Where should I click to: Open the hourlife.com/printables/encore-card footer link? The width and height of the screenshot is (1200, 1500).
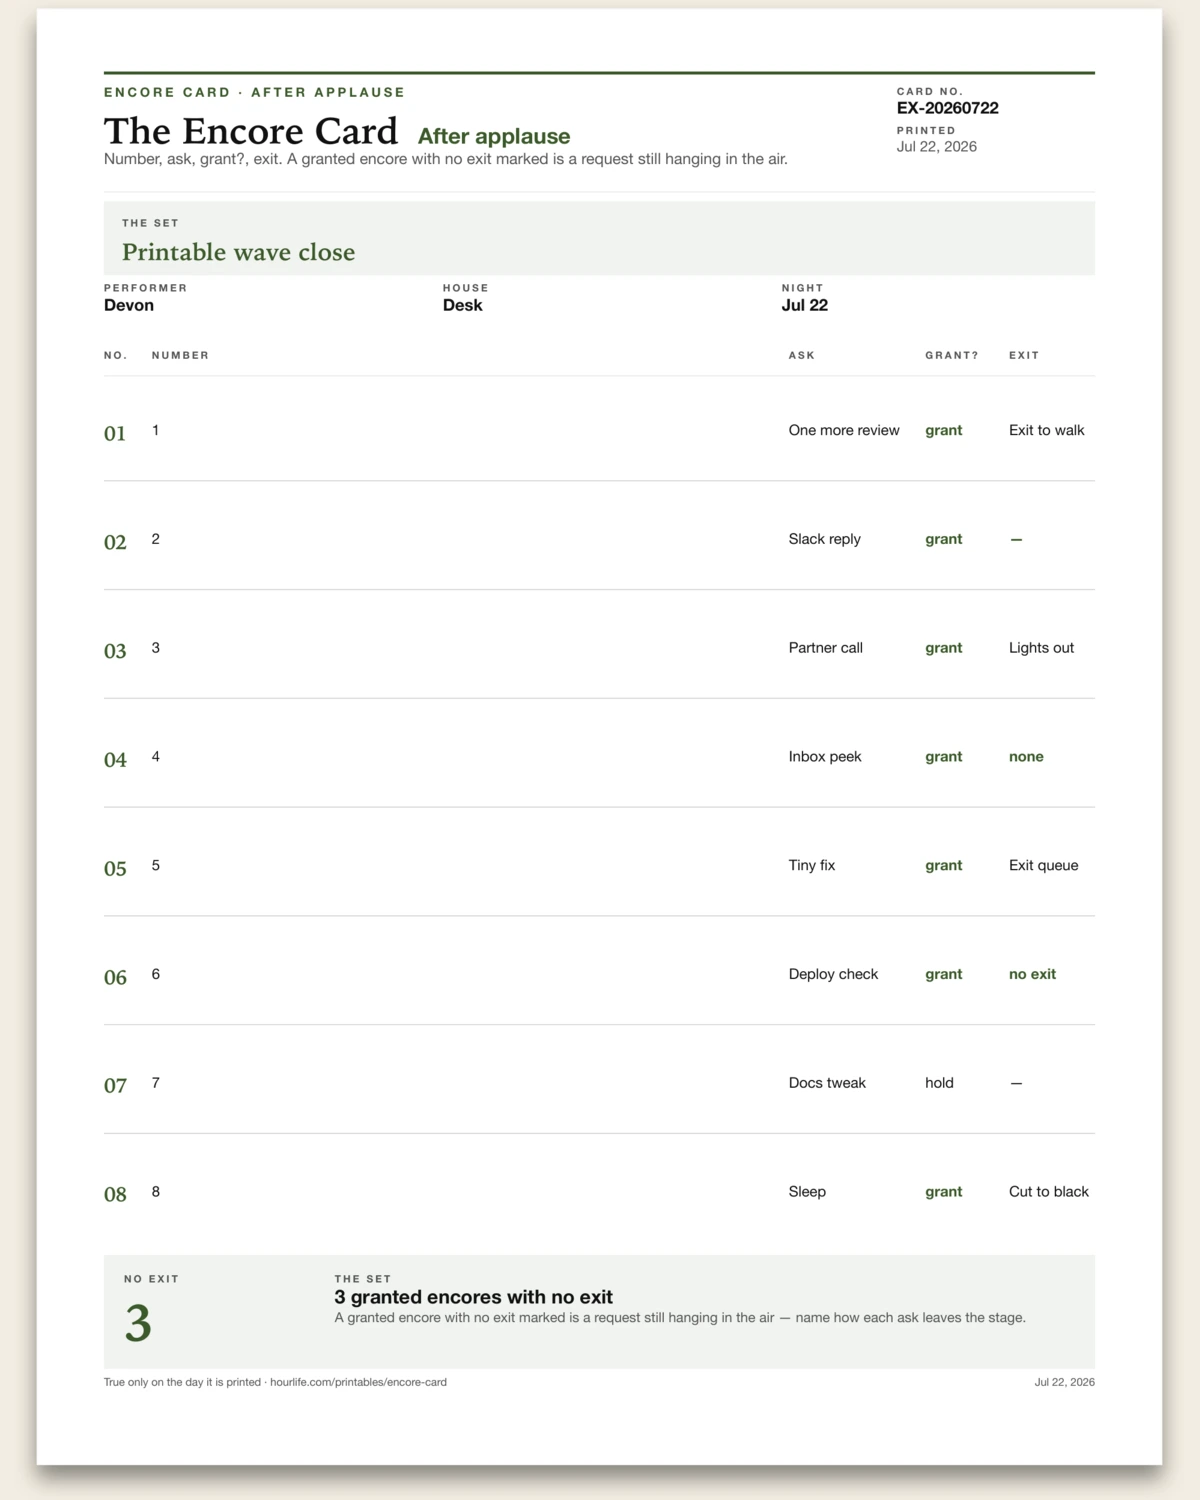click(358, 1382)
